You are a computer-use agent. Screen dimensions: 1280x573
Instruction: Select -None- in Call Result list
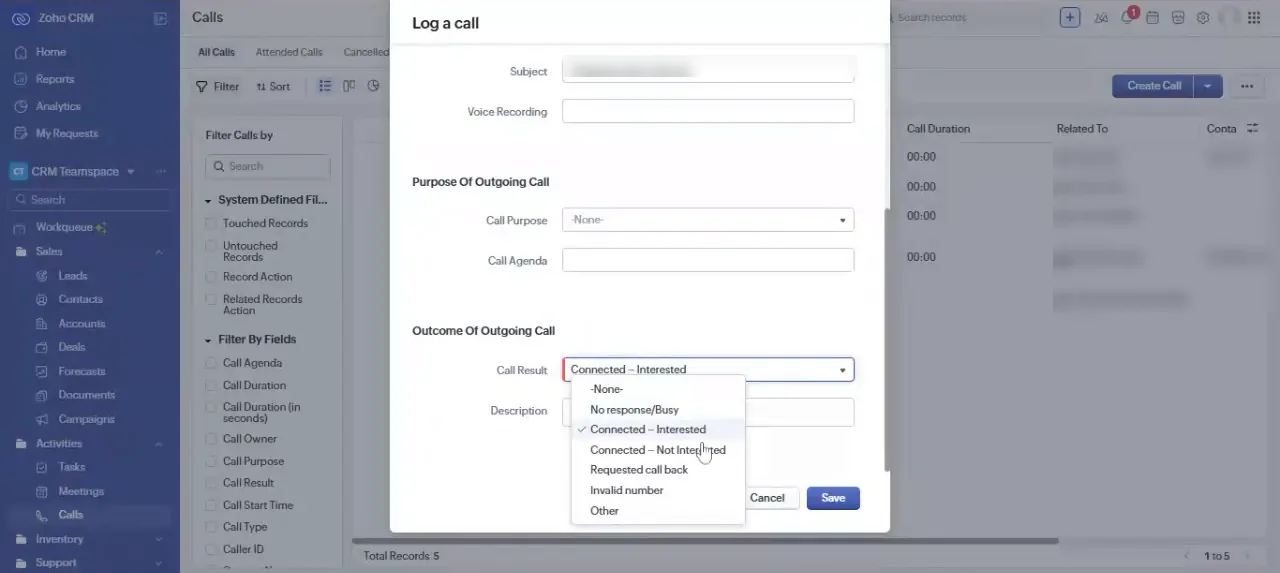click(658, 390)
